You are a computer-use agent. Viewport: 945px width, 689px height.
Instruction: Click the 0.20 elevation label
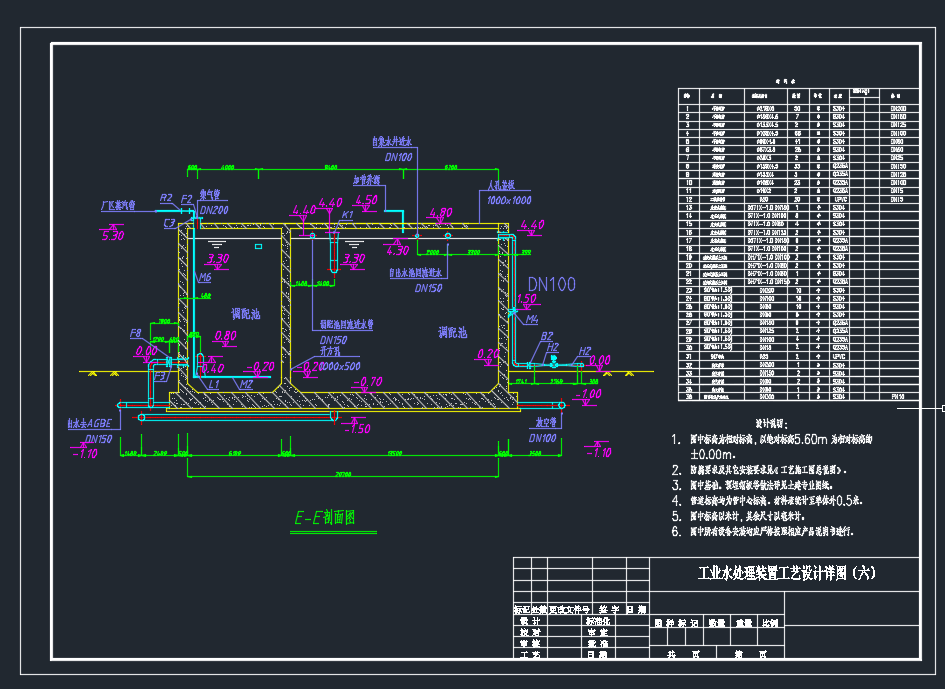488,354
